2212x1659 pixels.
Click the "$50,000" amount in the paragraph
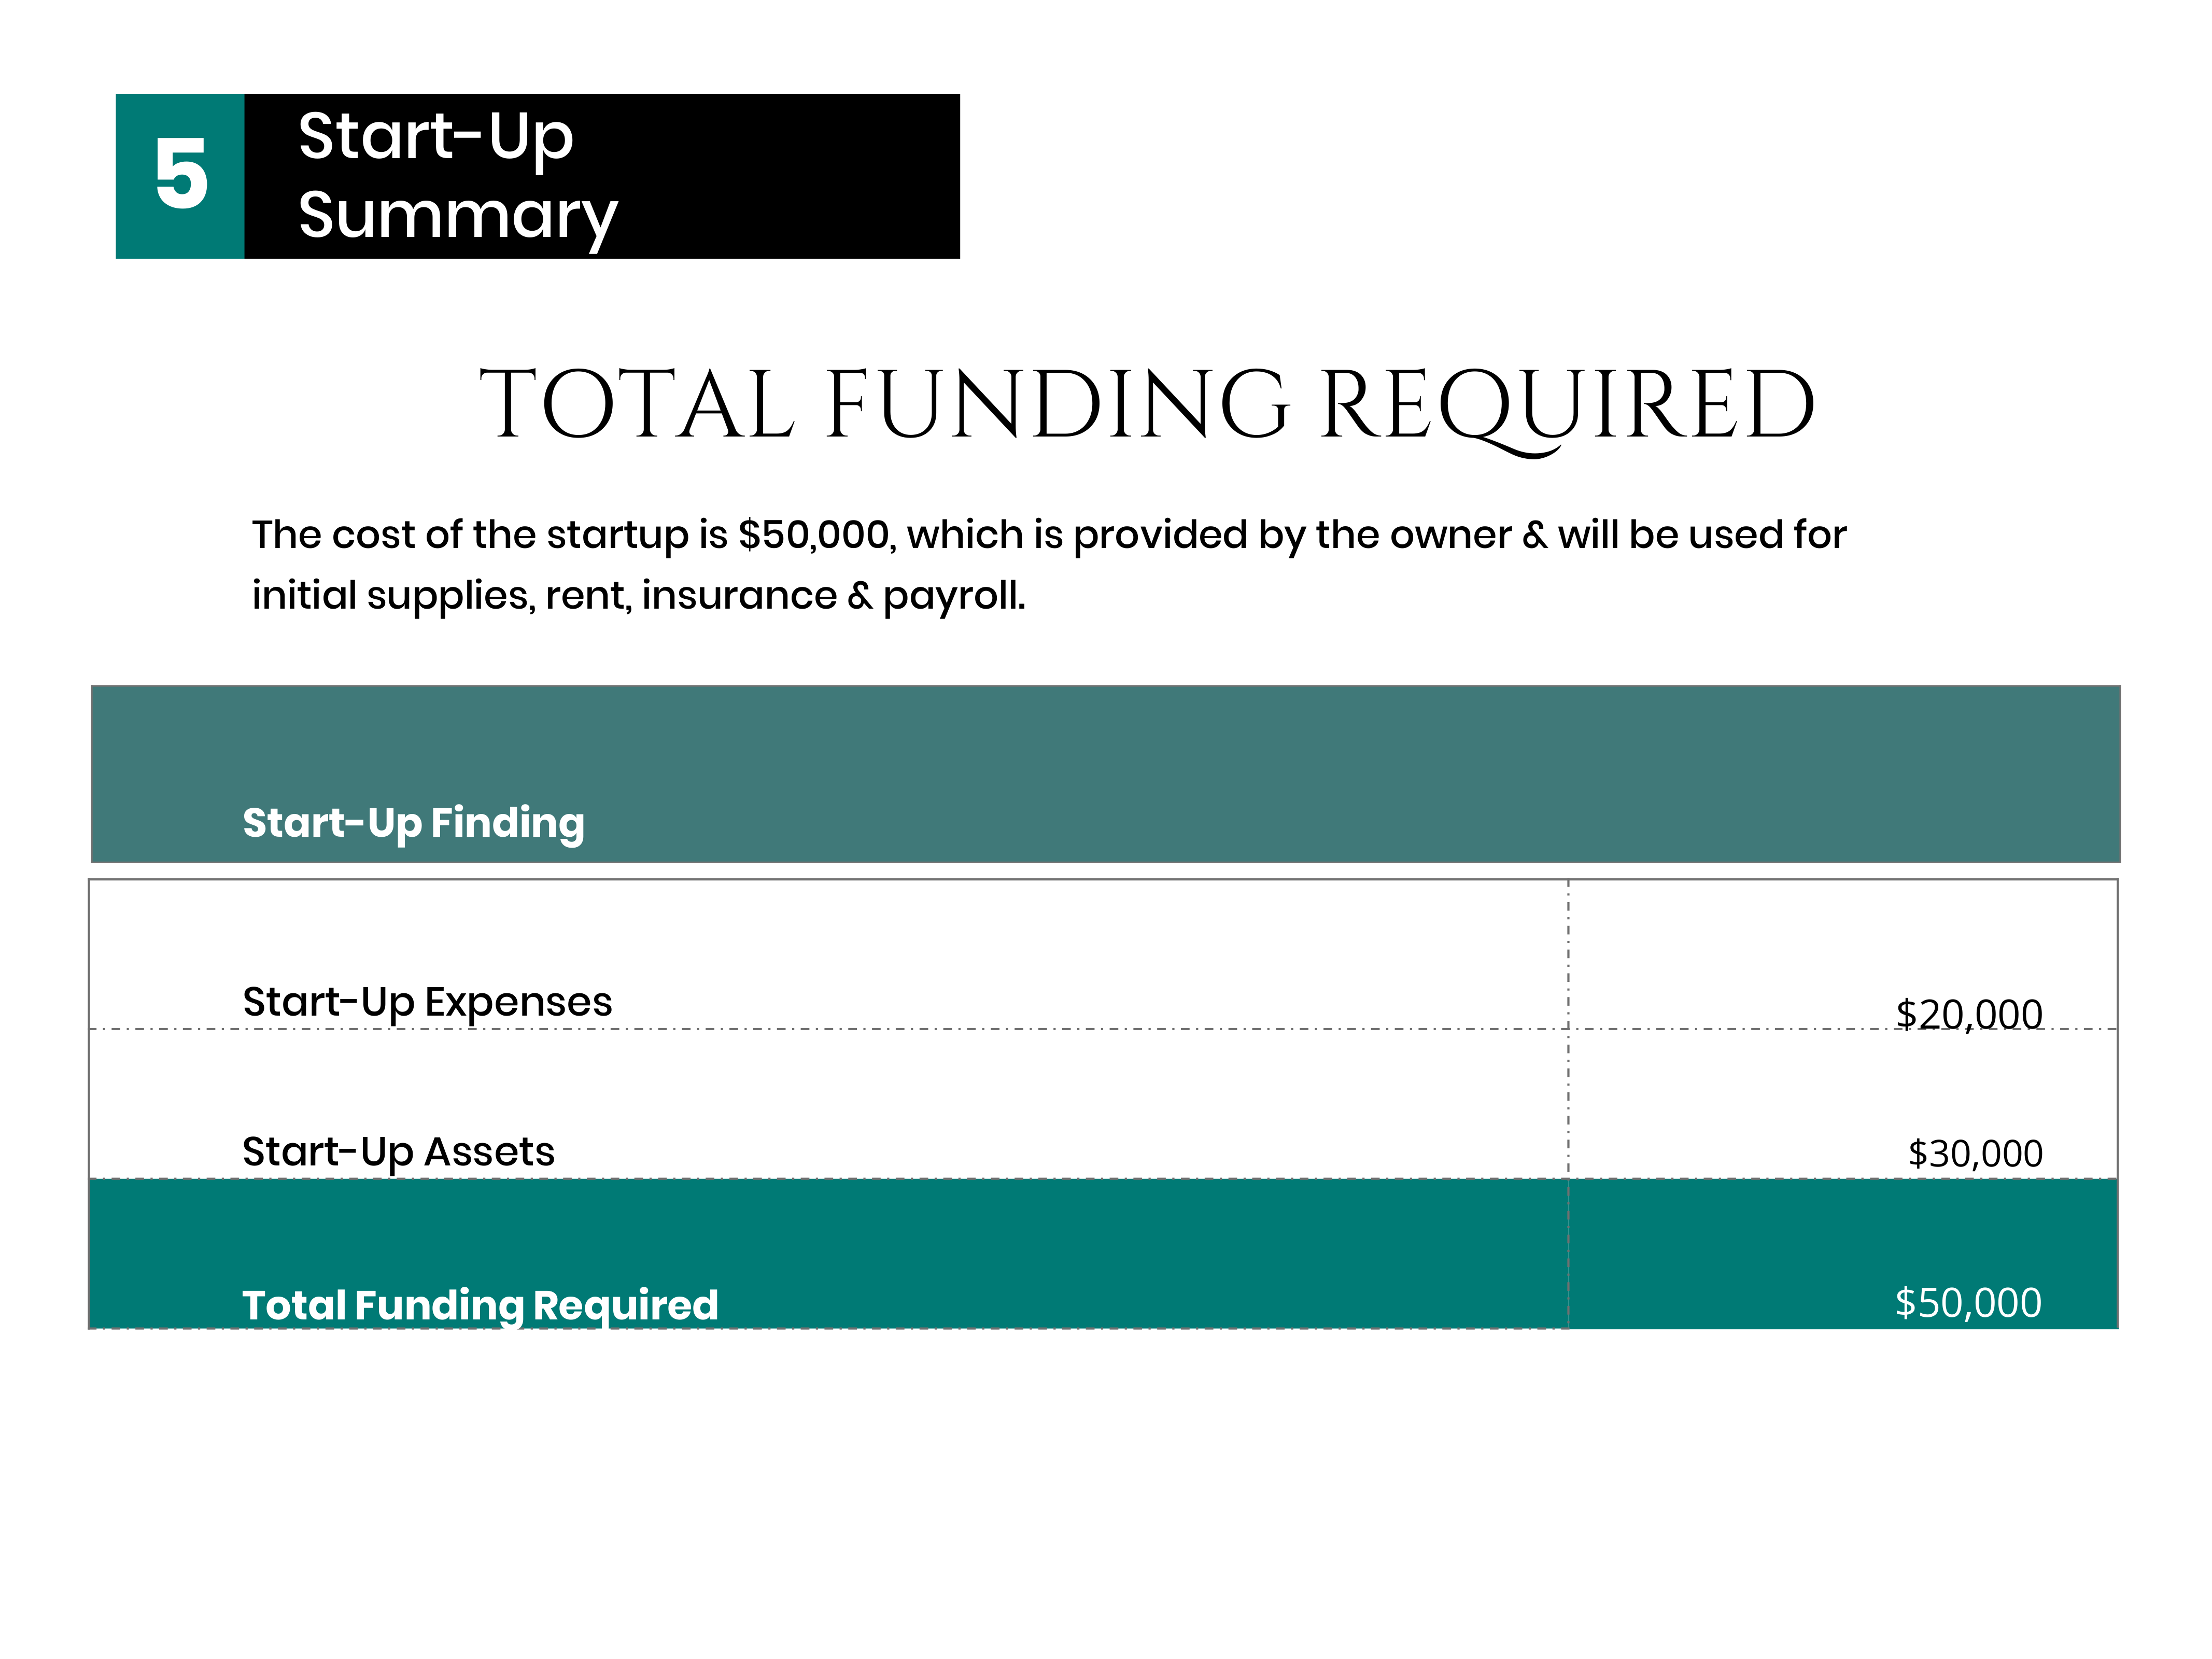coord(814,535)
